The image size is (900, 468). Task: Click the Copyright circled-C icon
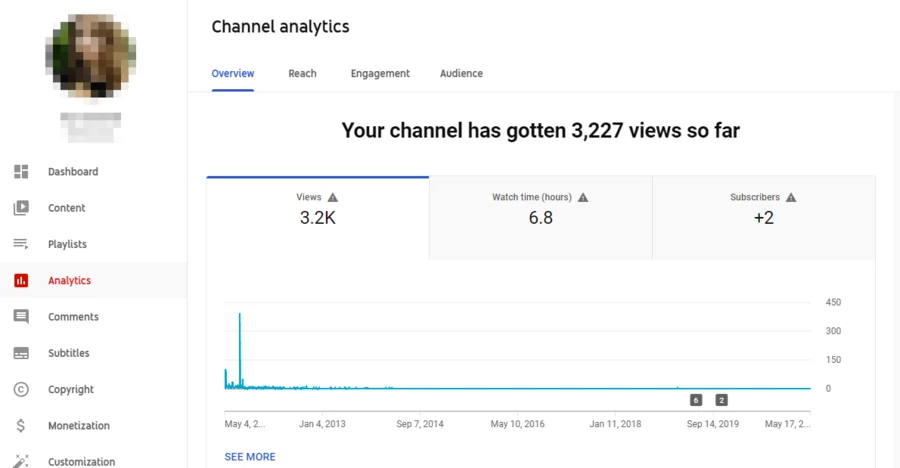pyautogui.click(x=21, y=390)
